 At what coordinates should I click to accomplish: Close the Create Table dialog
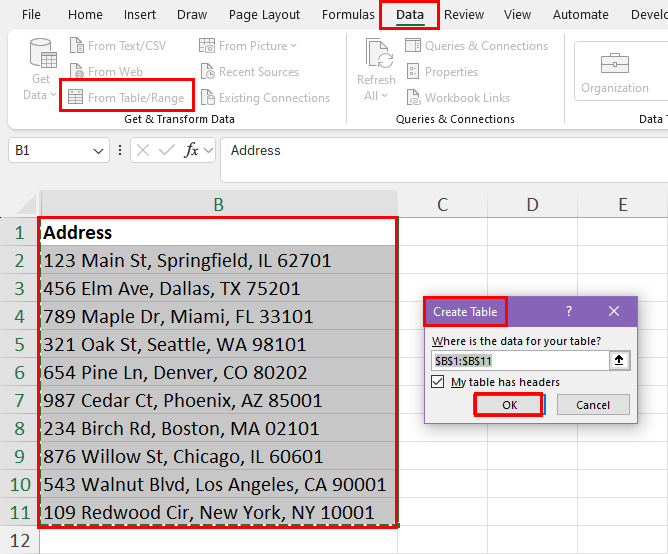tap(614, 311)
